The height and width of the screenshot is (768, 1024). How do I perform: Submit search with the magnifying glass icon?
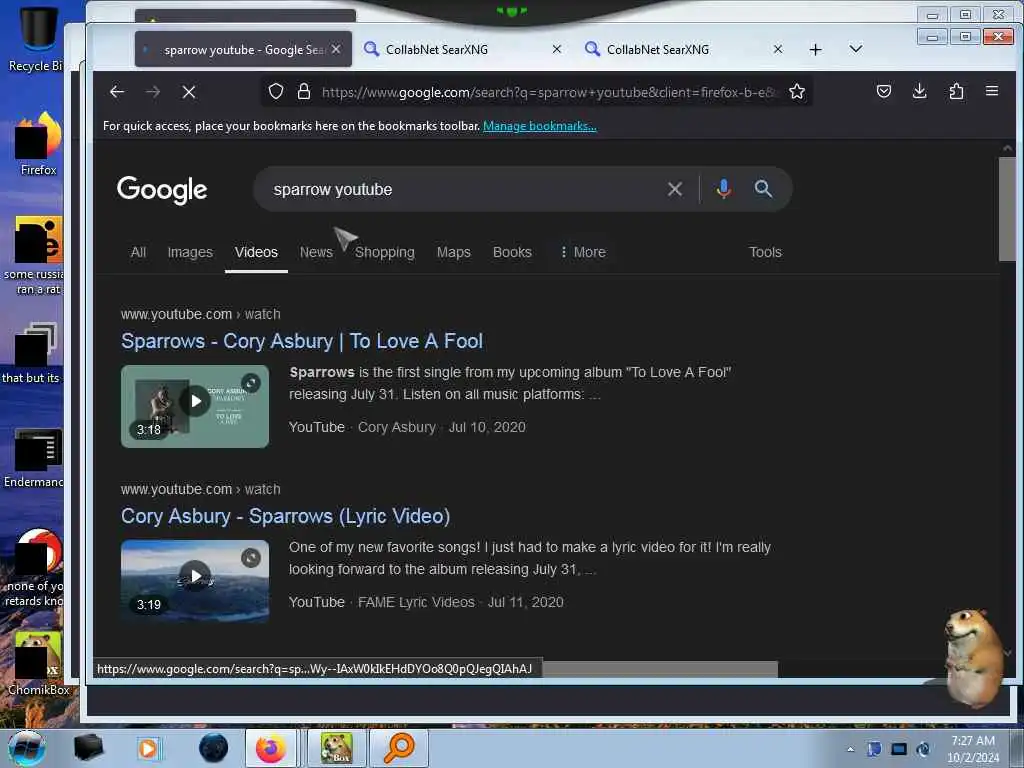[x=763, y=189]
